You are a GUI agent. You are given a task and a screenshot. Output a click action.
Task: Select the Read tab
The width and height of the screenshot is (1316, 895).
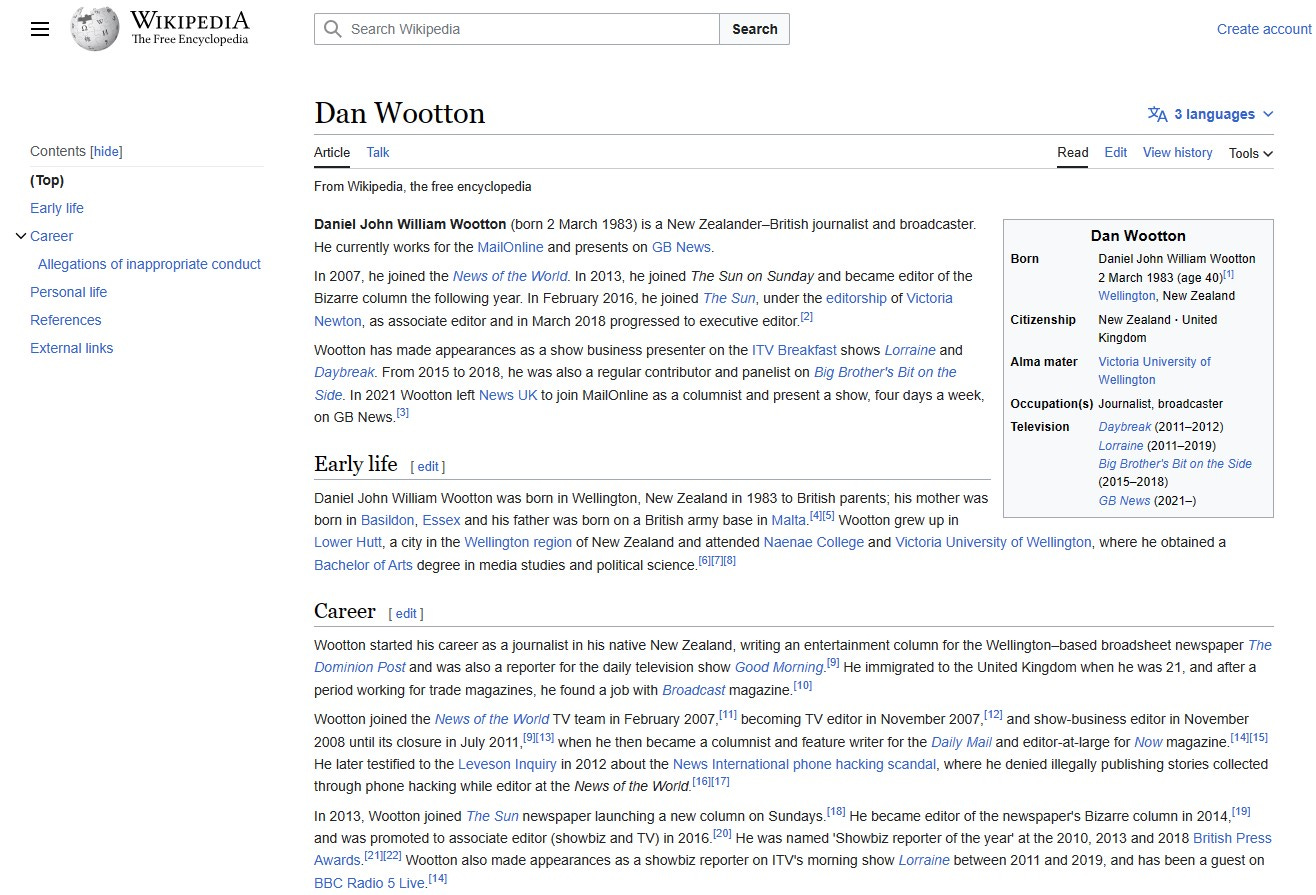pos(1073,153)
